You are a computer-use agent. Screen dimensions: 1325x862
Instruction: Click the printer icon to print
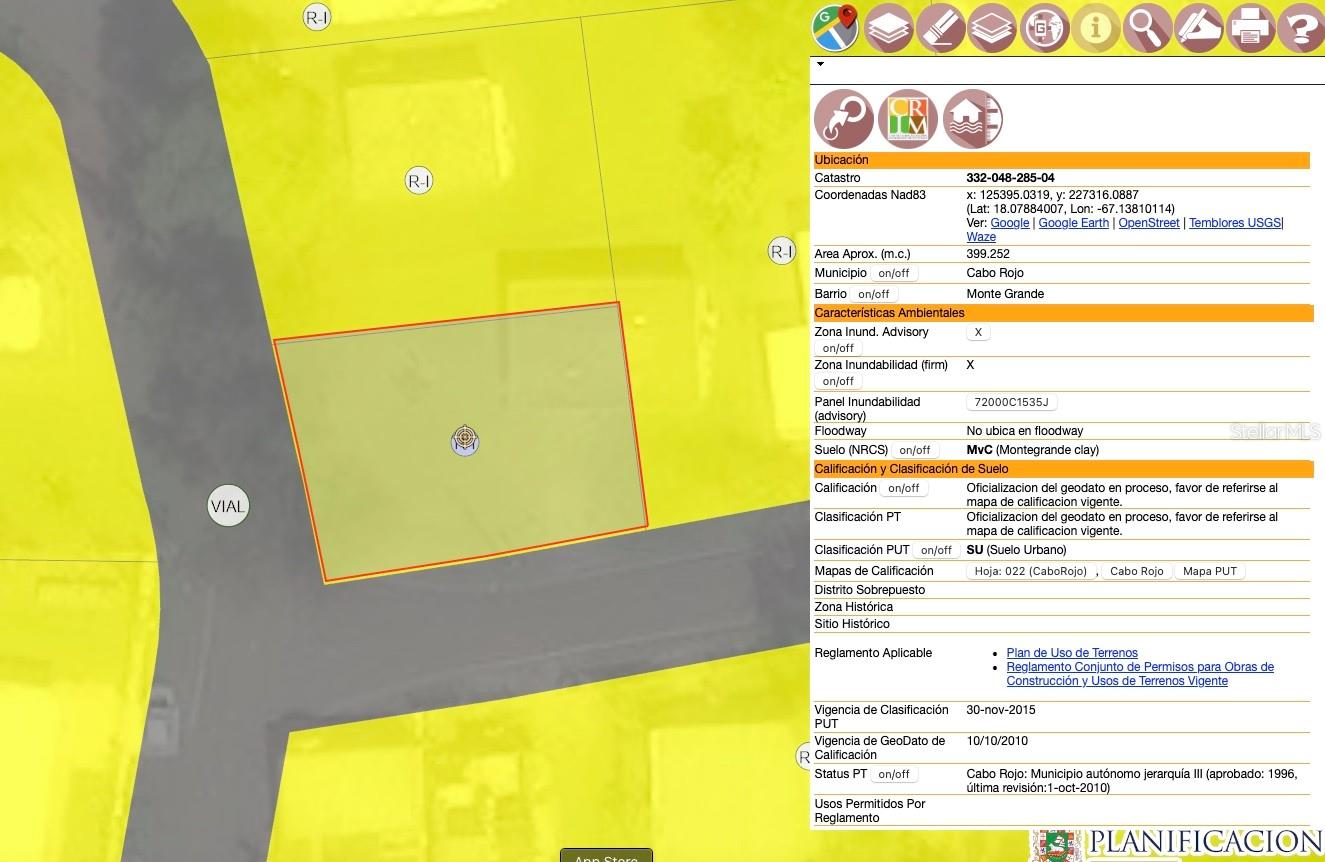pos(1250,28)
